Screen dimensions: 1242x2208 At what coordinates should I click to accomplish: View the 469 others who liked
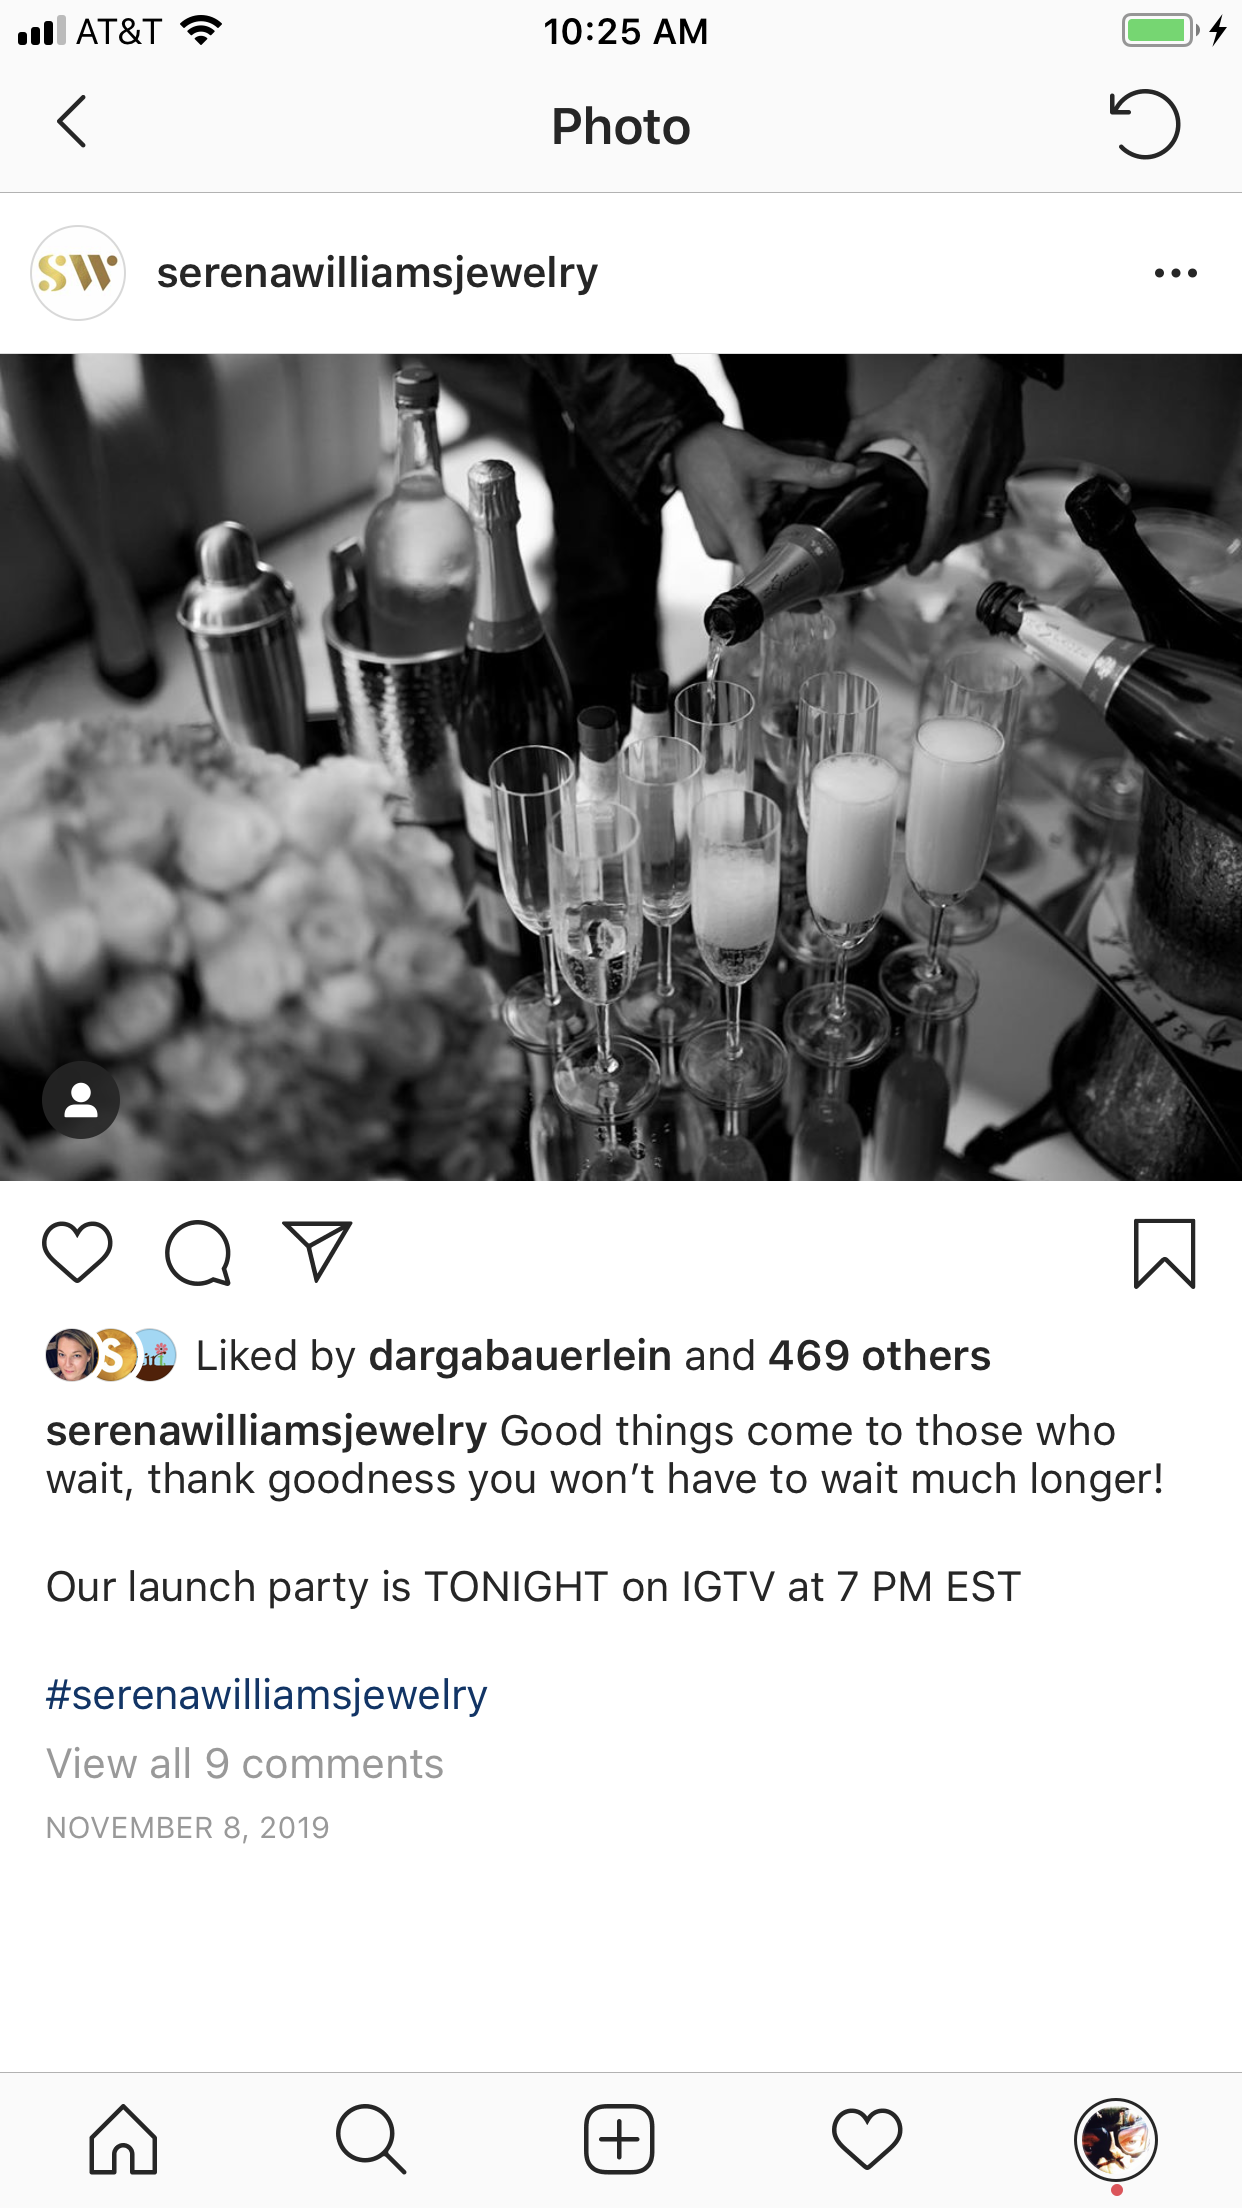[879, 1356]
